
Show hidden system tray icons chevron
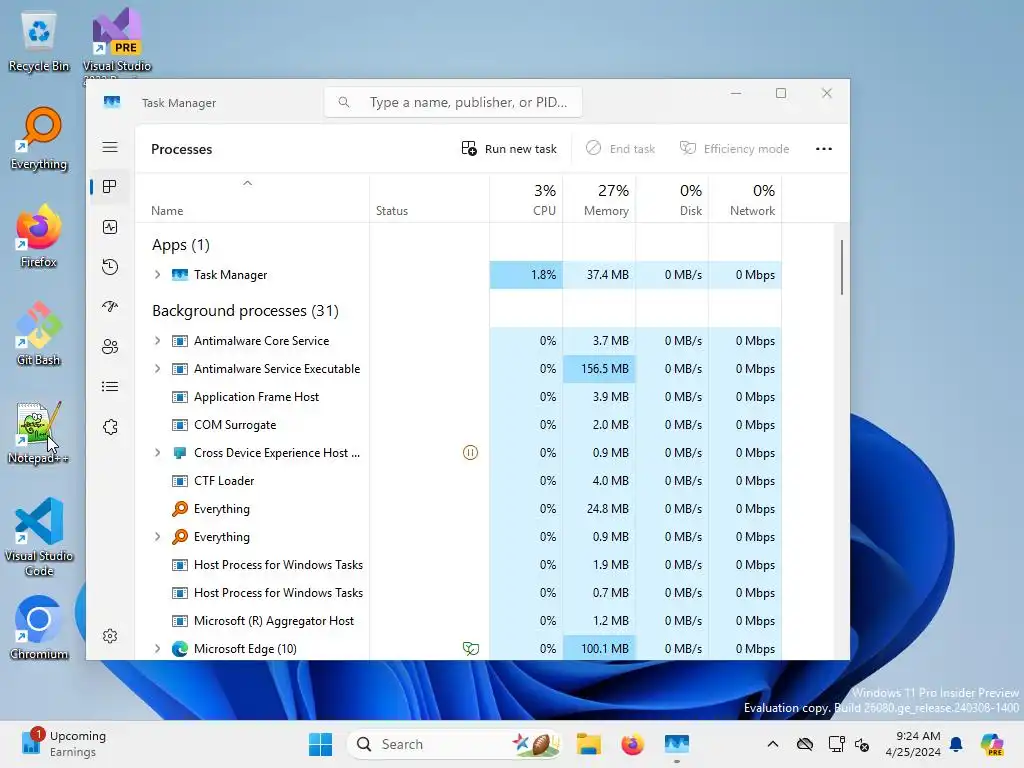773,744
